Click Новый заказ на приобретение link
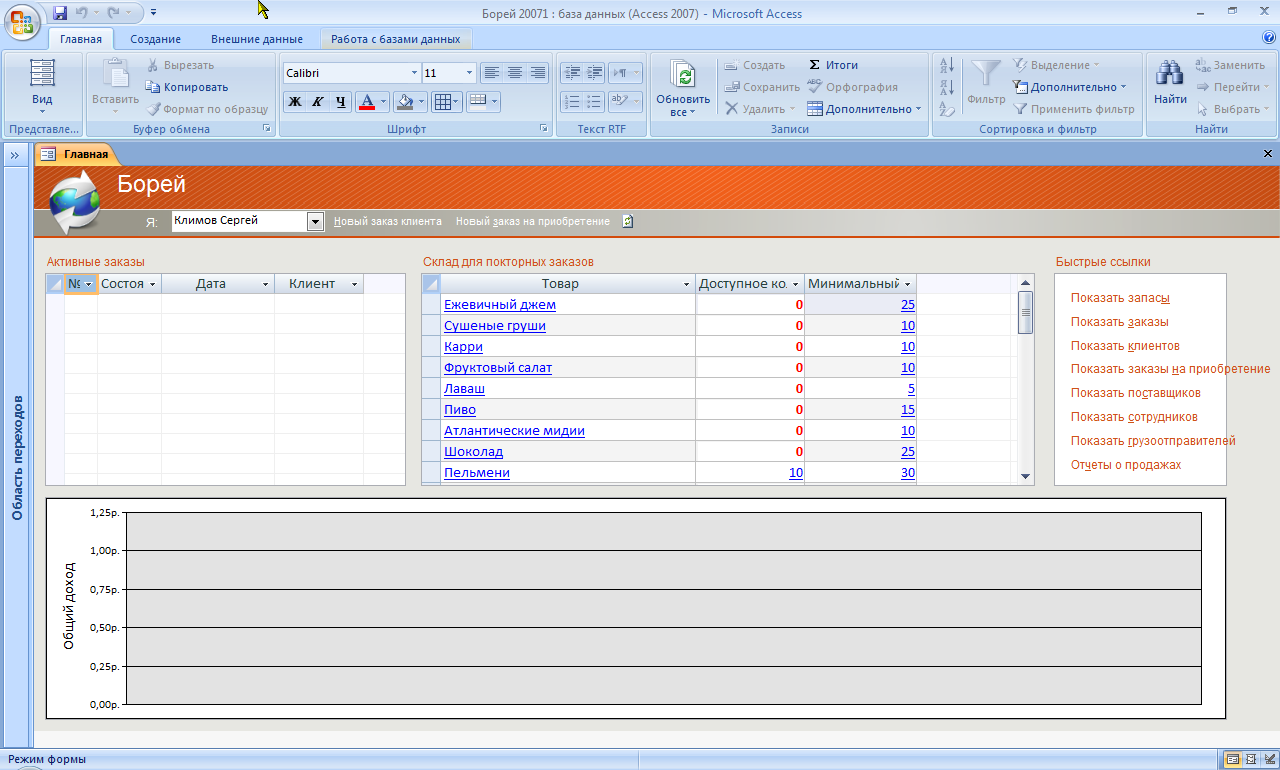This screenshot has height=770, width=1280. click(x=533, y=221)
